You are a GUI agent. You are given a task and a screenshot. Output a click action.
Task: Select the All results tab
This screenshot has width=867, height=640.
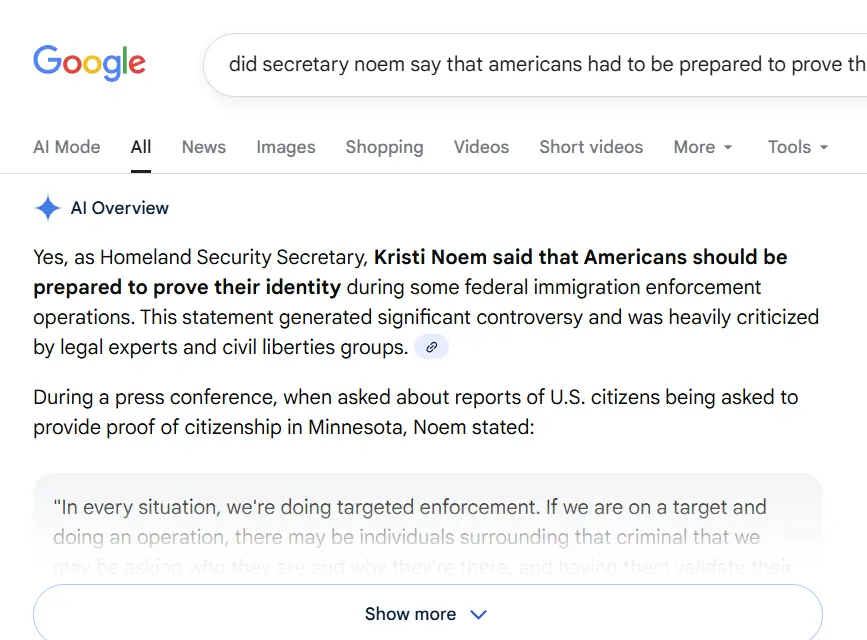[141, 147]
